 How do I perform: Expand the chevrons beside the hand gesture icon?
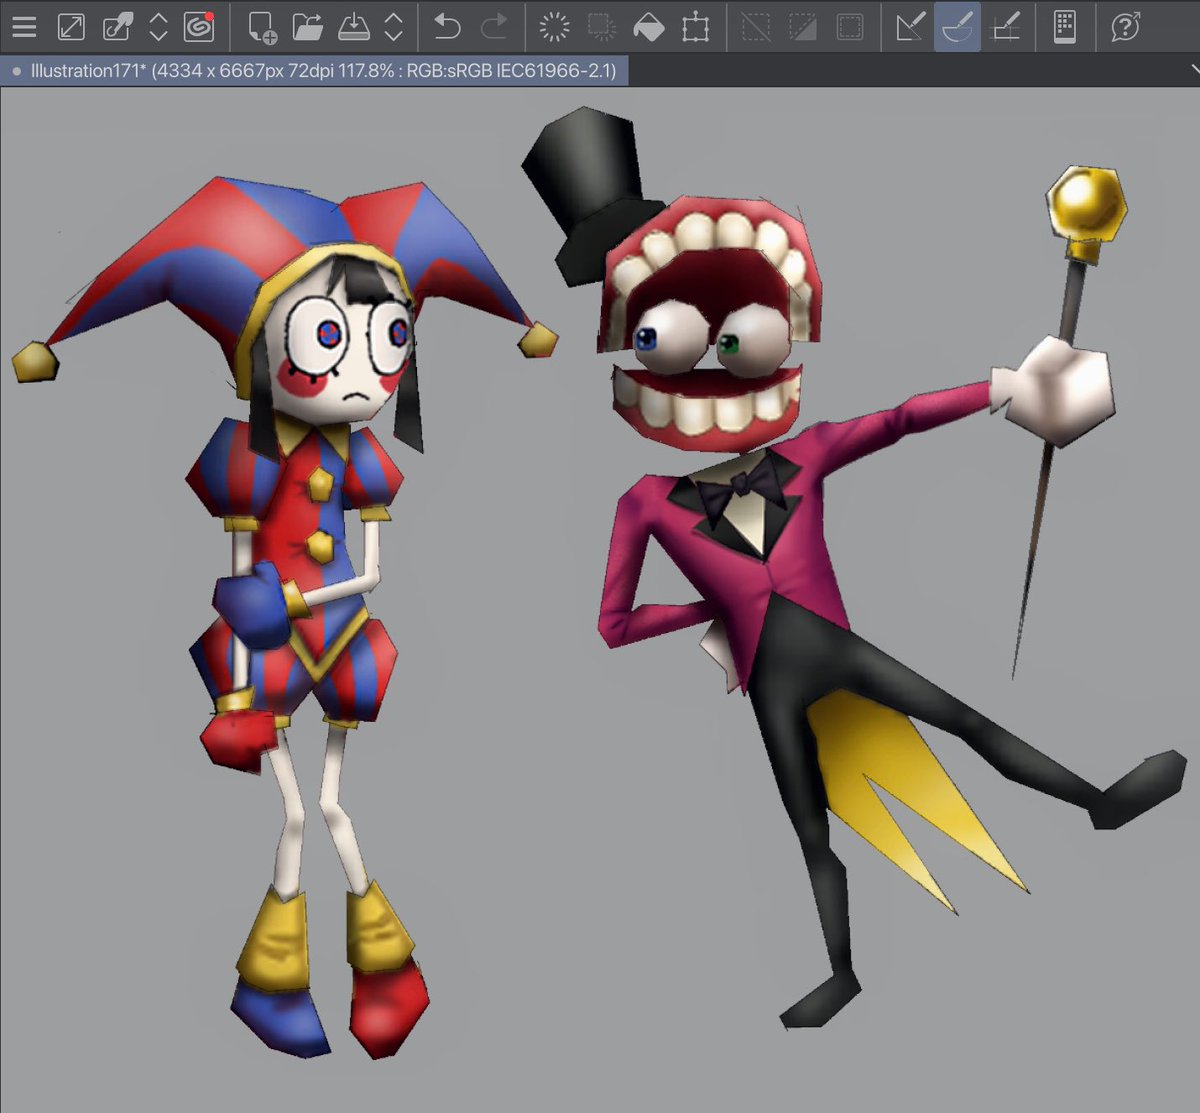point(158,27)
